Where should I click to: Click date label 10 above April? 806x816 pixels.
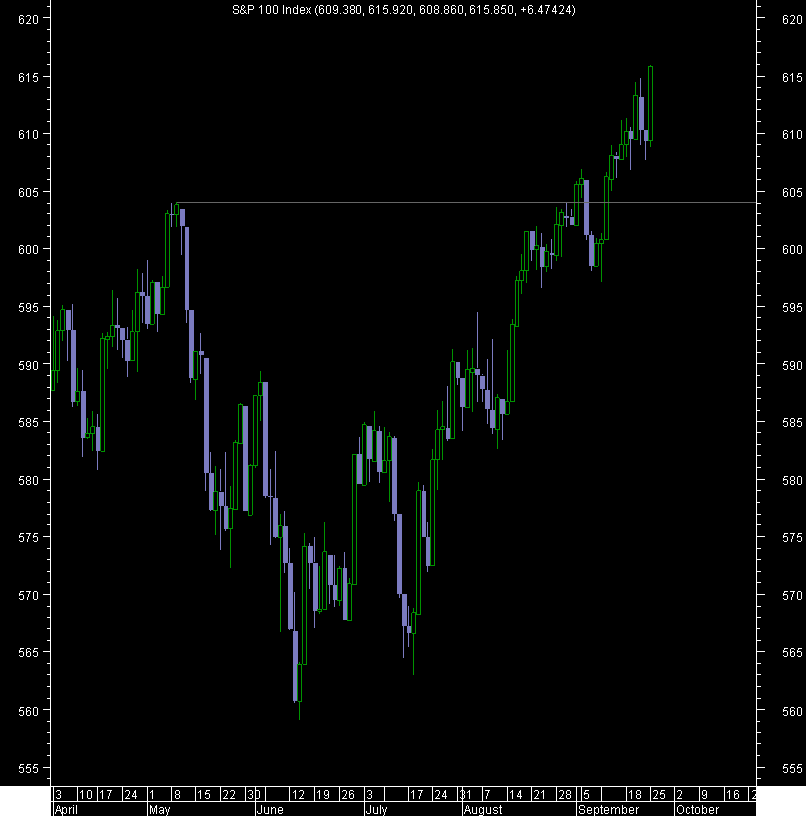[x=86, y=795]
